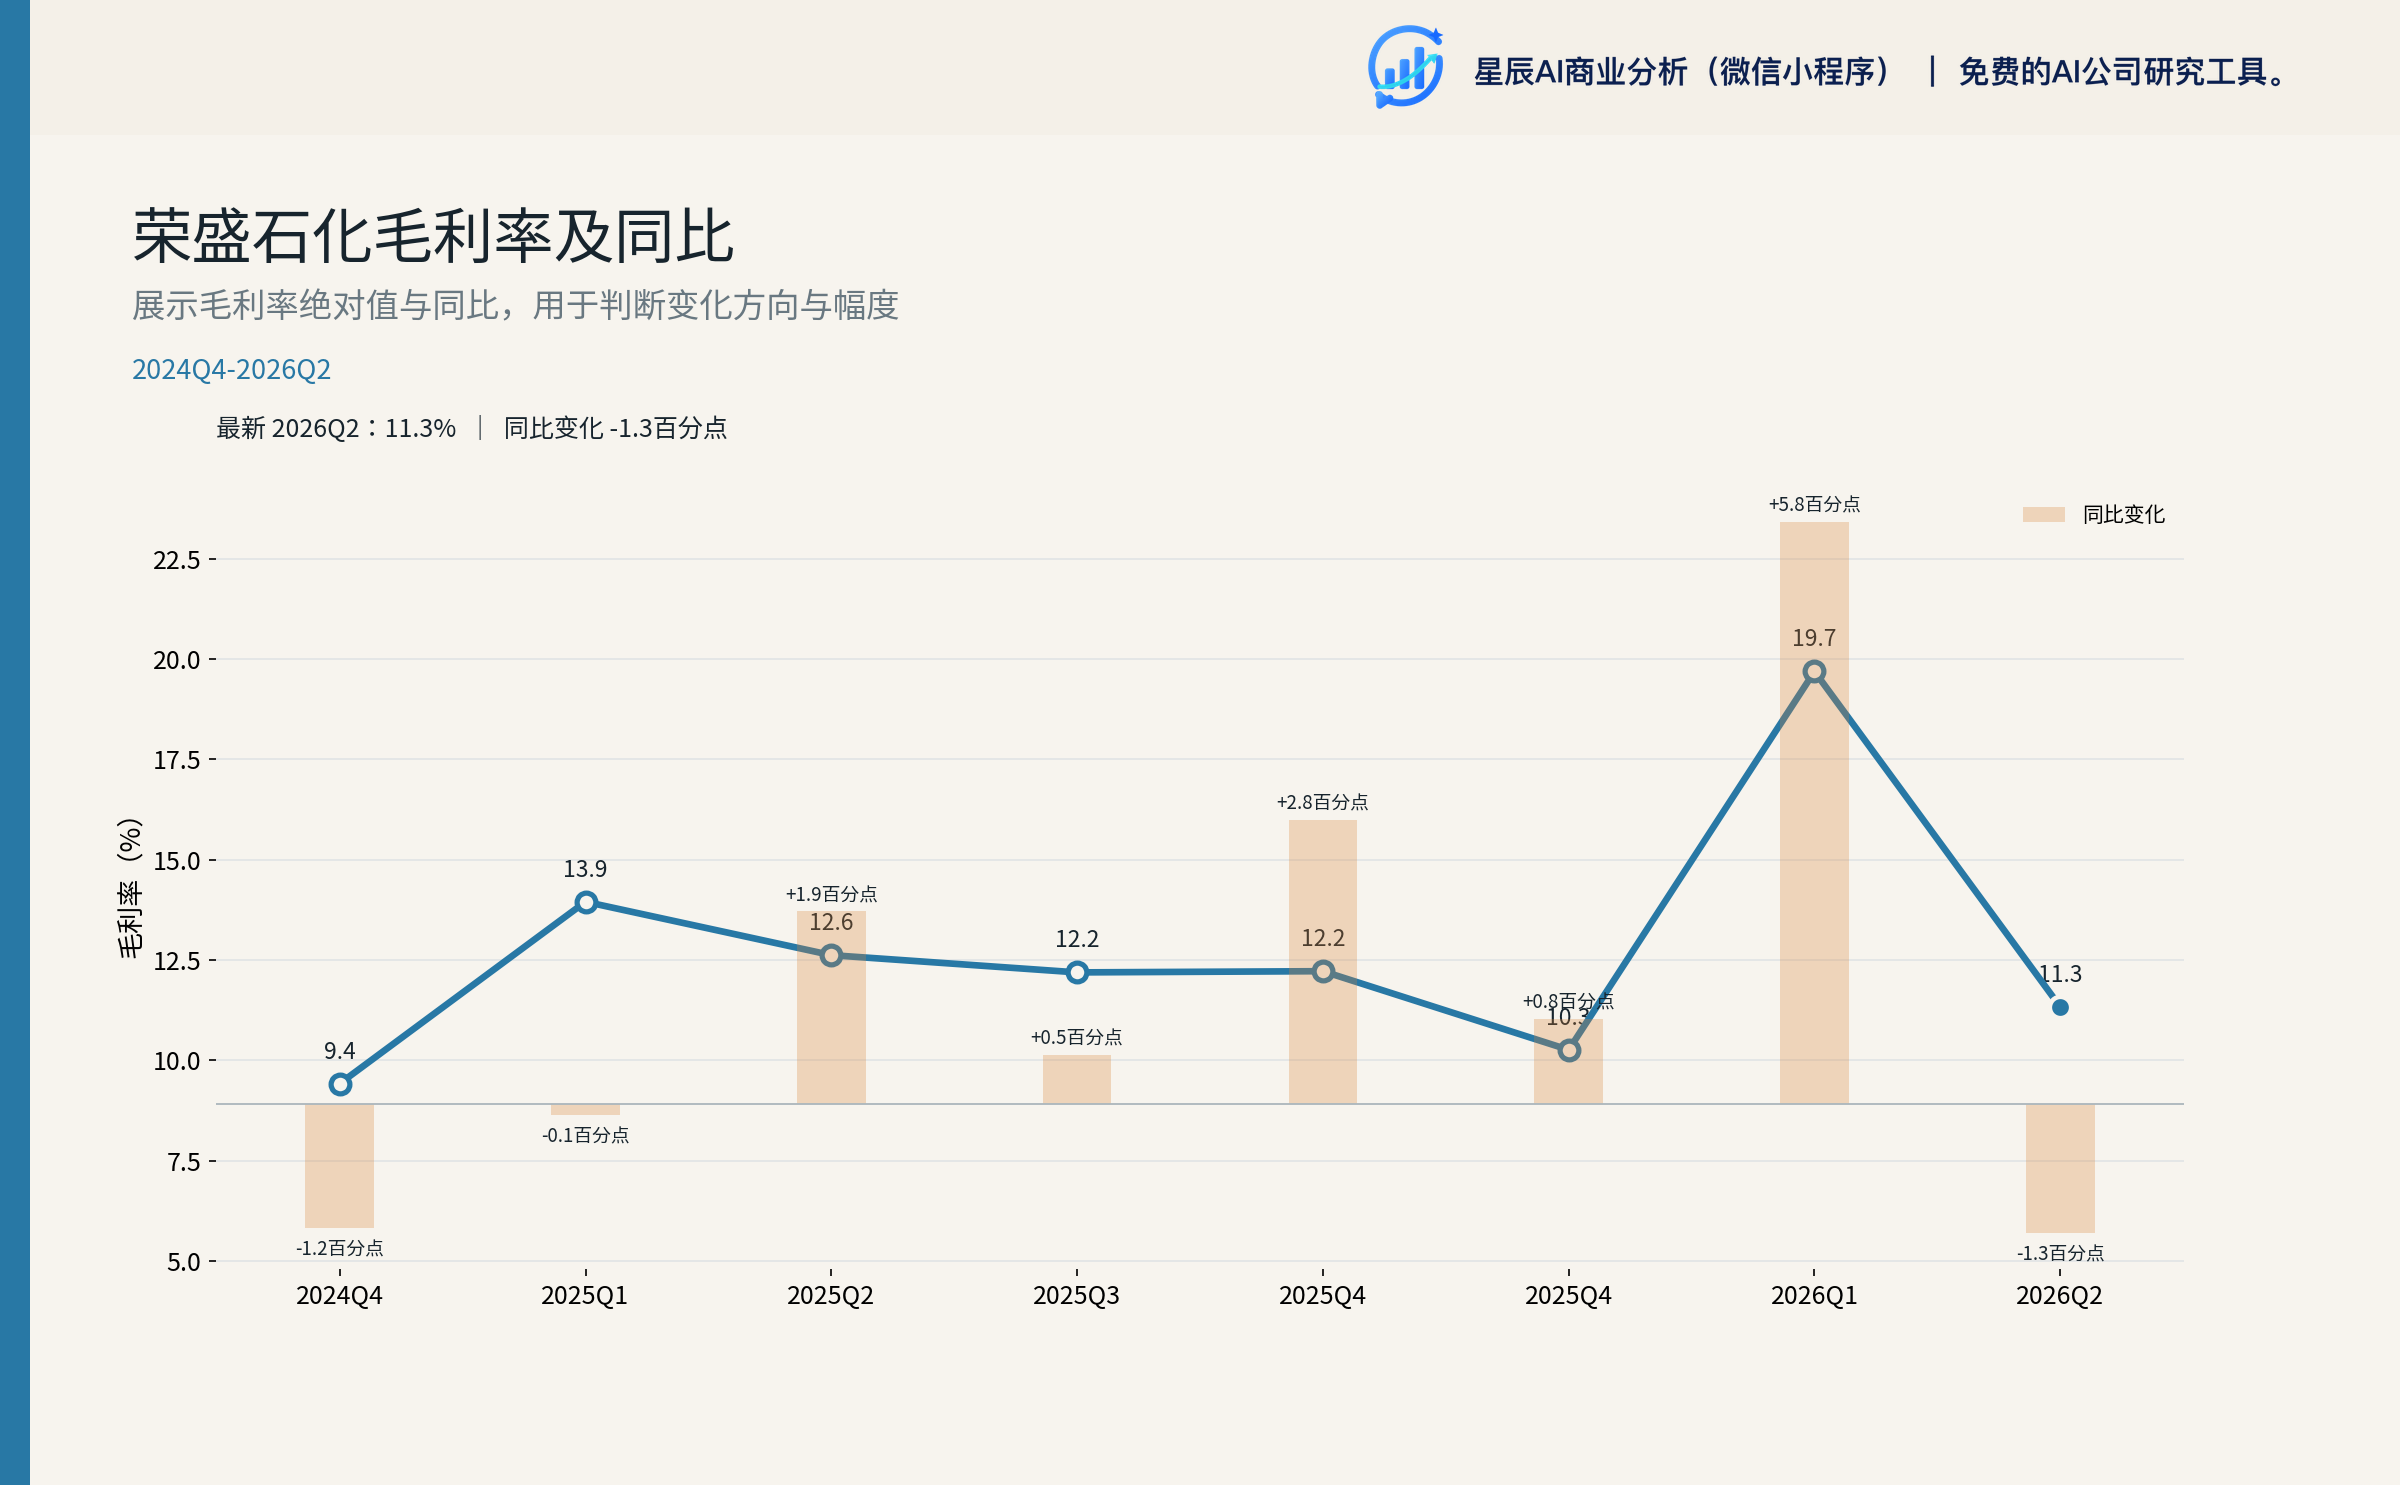2400x1485 pixels.
Task: Click the 同比变化 legend color swatch
Action: pyautogui.click(x=2043, y=514)
